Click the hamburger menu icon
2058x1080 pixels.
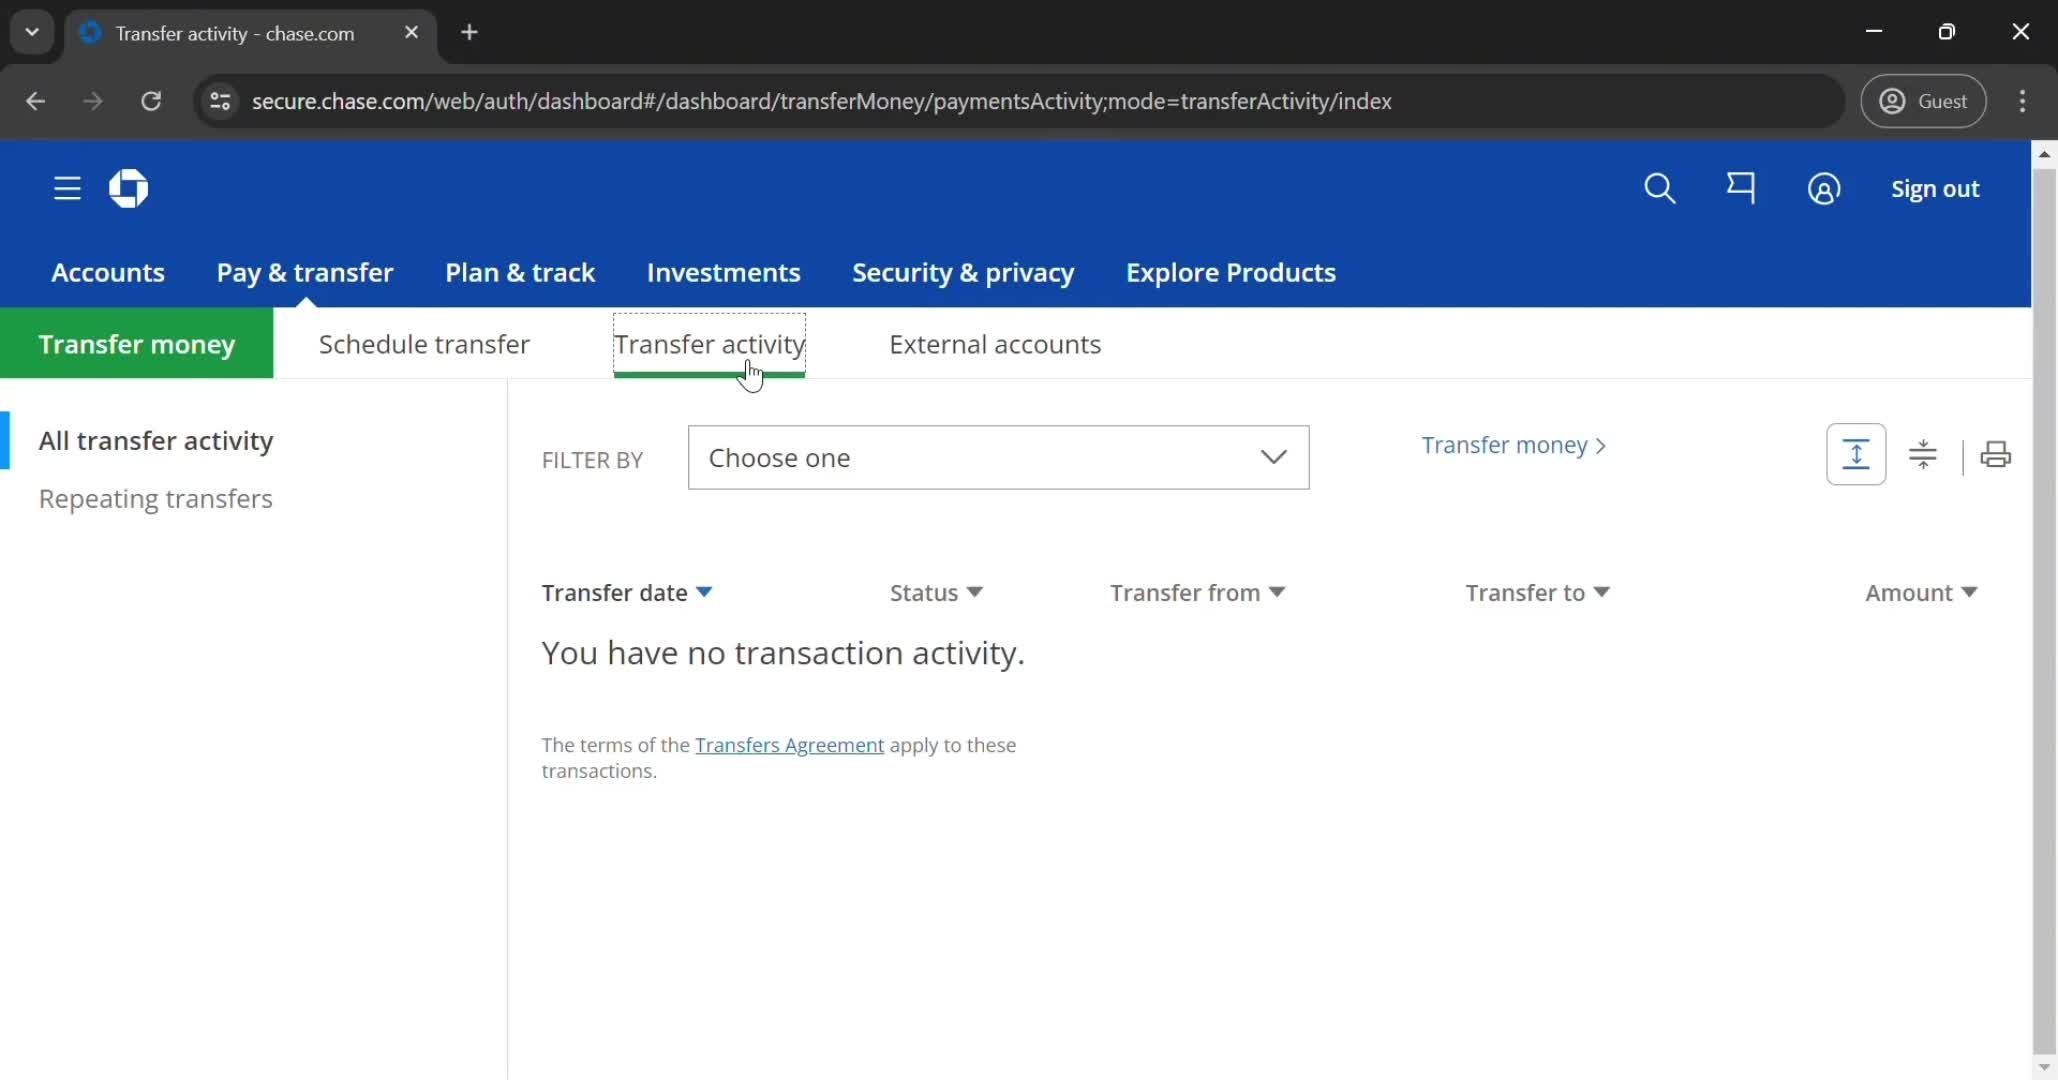click(x=67, y=189)
